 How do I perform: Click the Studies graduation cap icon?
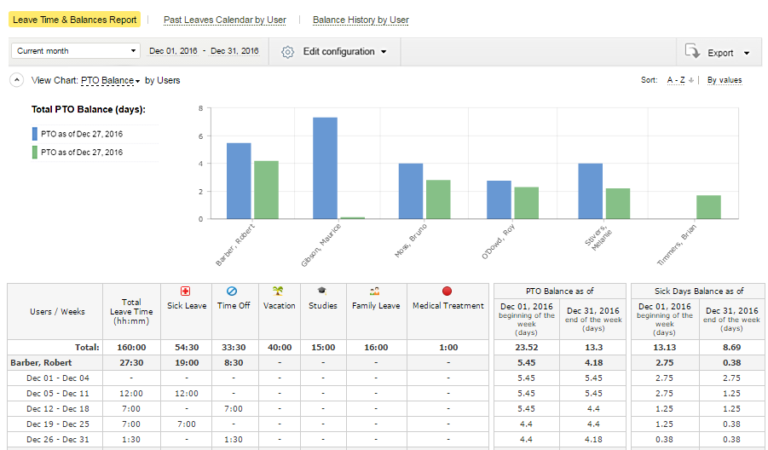[x=322, y=290]
